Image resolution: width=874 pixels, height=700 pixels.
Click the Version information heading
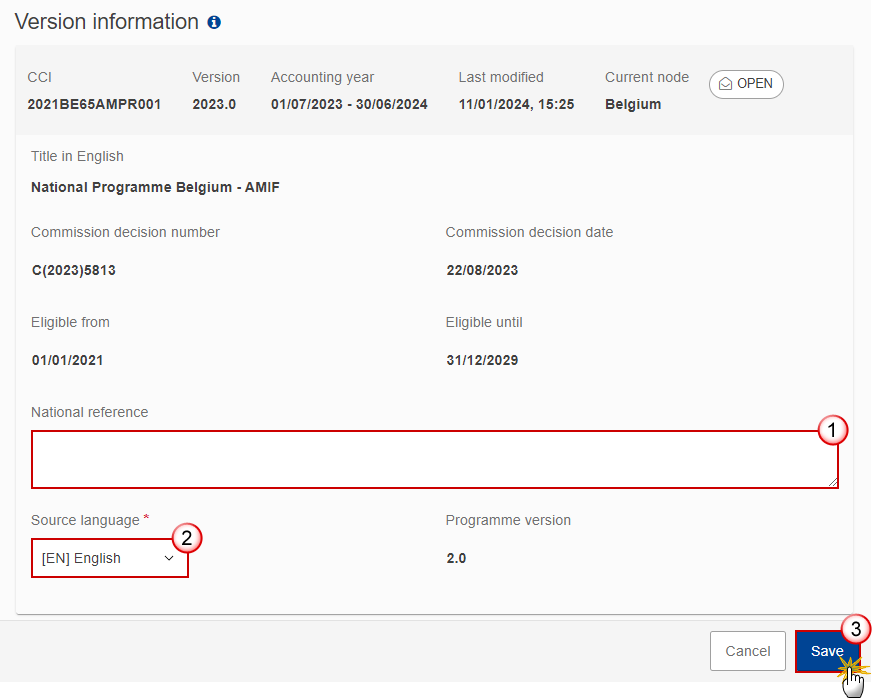pos(106,22)
